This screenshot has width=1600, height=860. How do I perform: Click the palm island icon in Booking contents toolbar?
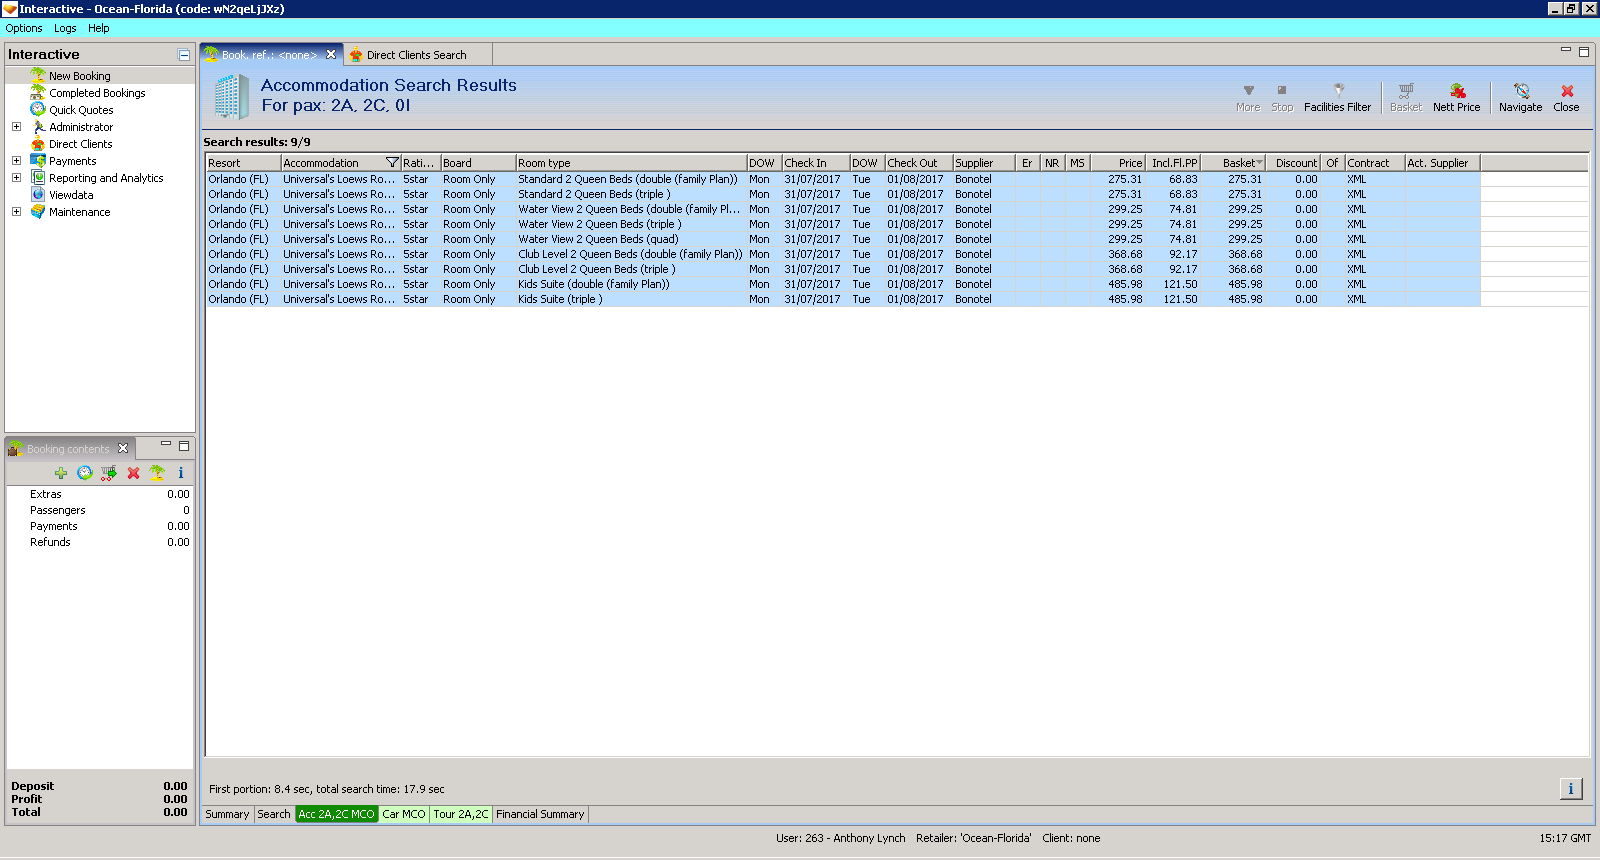(x=157, y=473)
